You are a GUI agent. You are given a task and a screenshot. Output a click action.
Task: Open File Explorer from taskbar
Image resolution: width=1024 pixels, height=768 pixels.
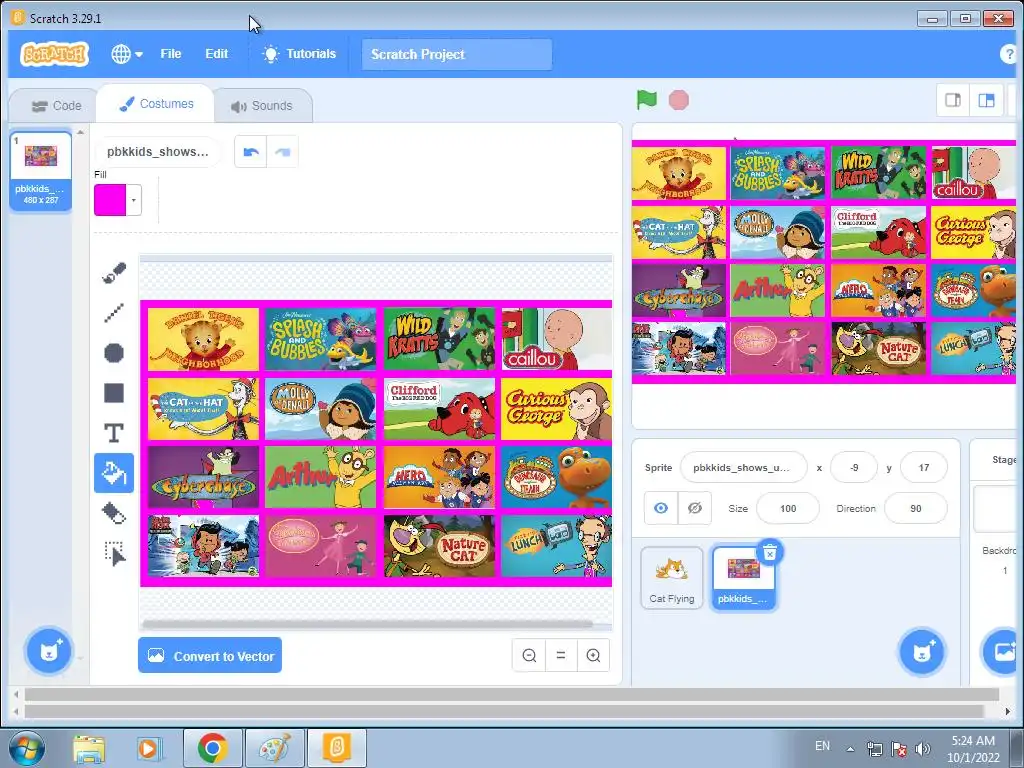pyautogui.click(x=89, y=749)
